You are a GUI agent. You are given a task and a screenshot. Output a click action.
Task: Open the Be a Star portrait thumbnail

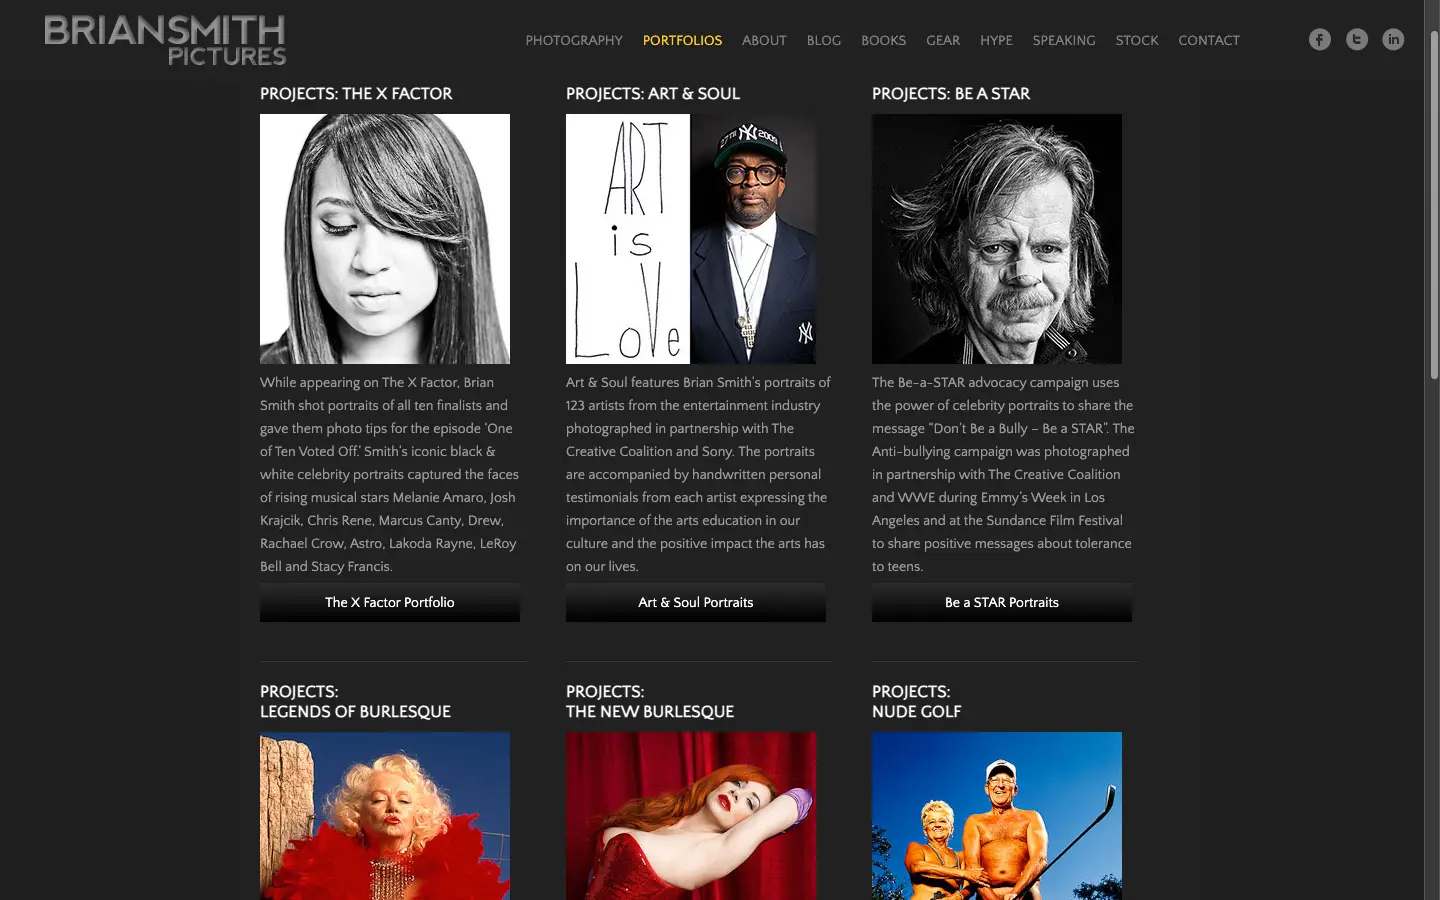click(x=997, y=239)
